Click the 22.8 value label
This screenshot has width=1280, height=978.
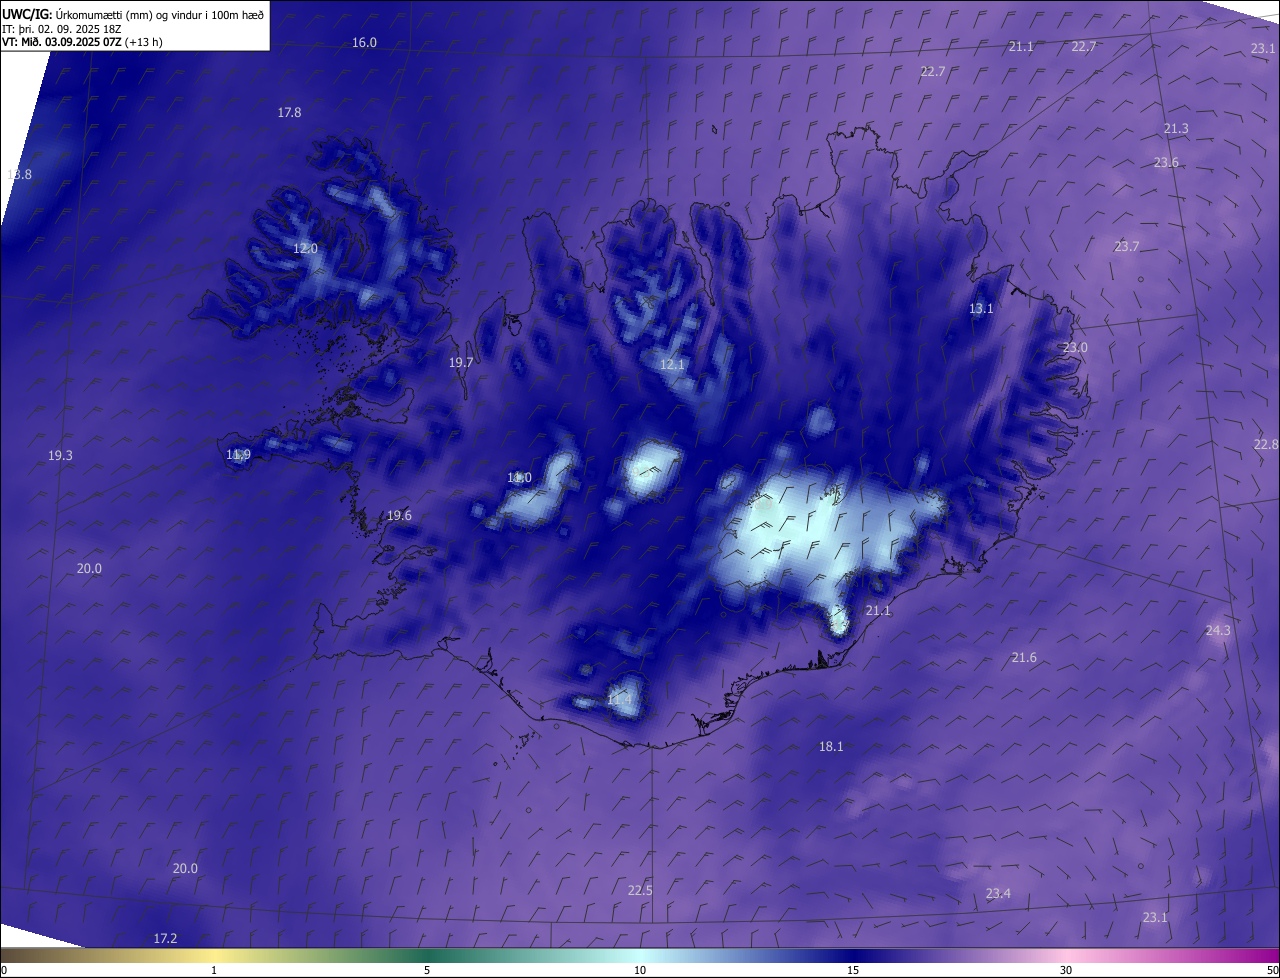(1266, 444)
